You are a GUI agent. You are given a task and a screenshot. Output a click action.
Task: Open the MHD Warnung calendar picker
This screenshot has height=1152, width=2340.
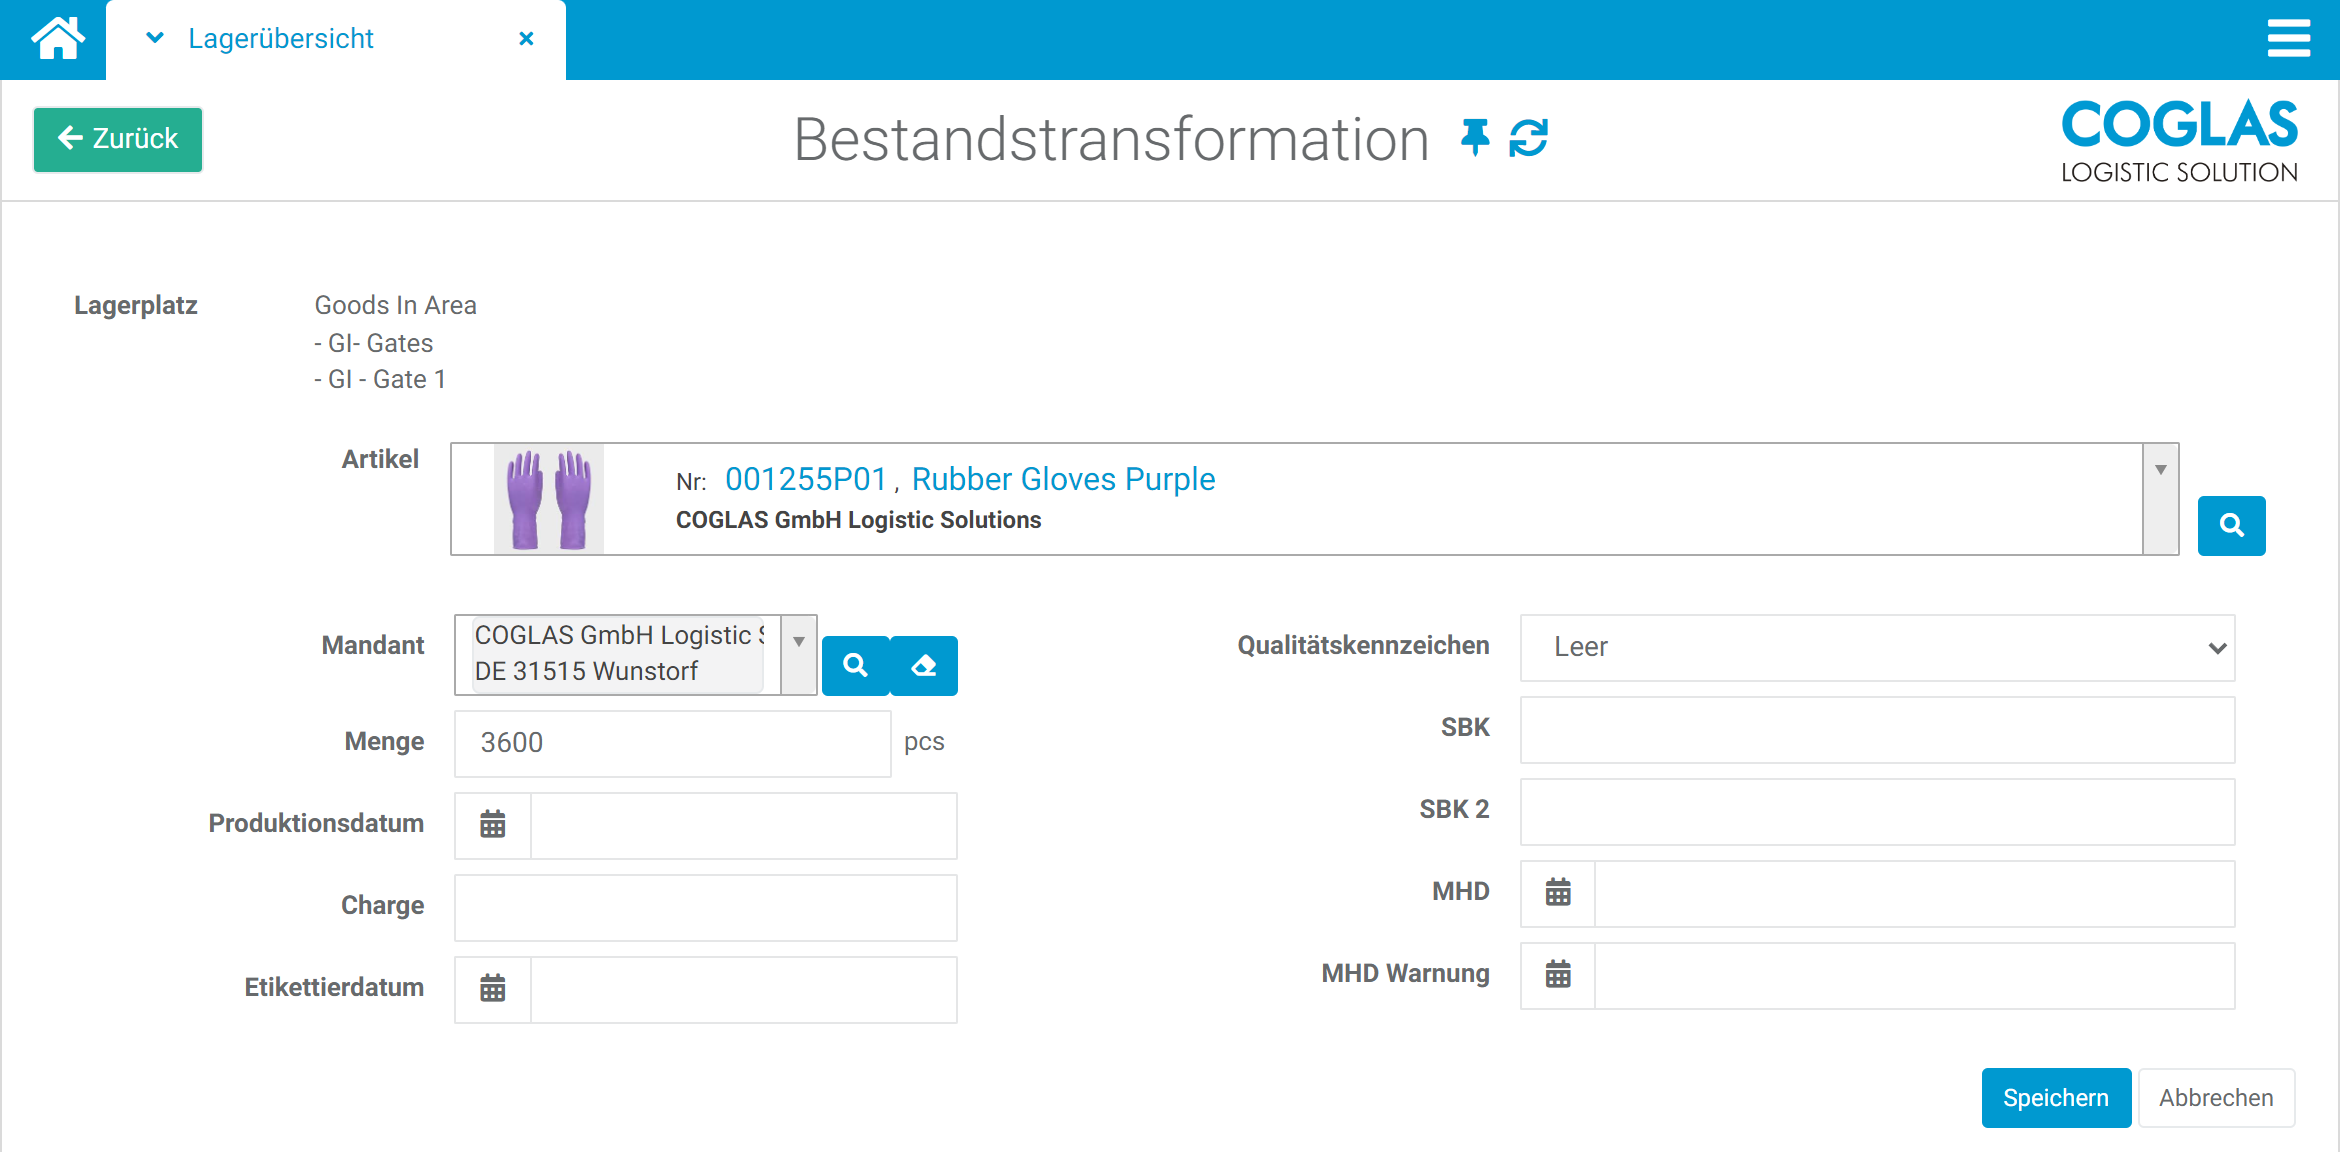pos(1557,975)
